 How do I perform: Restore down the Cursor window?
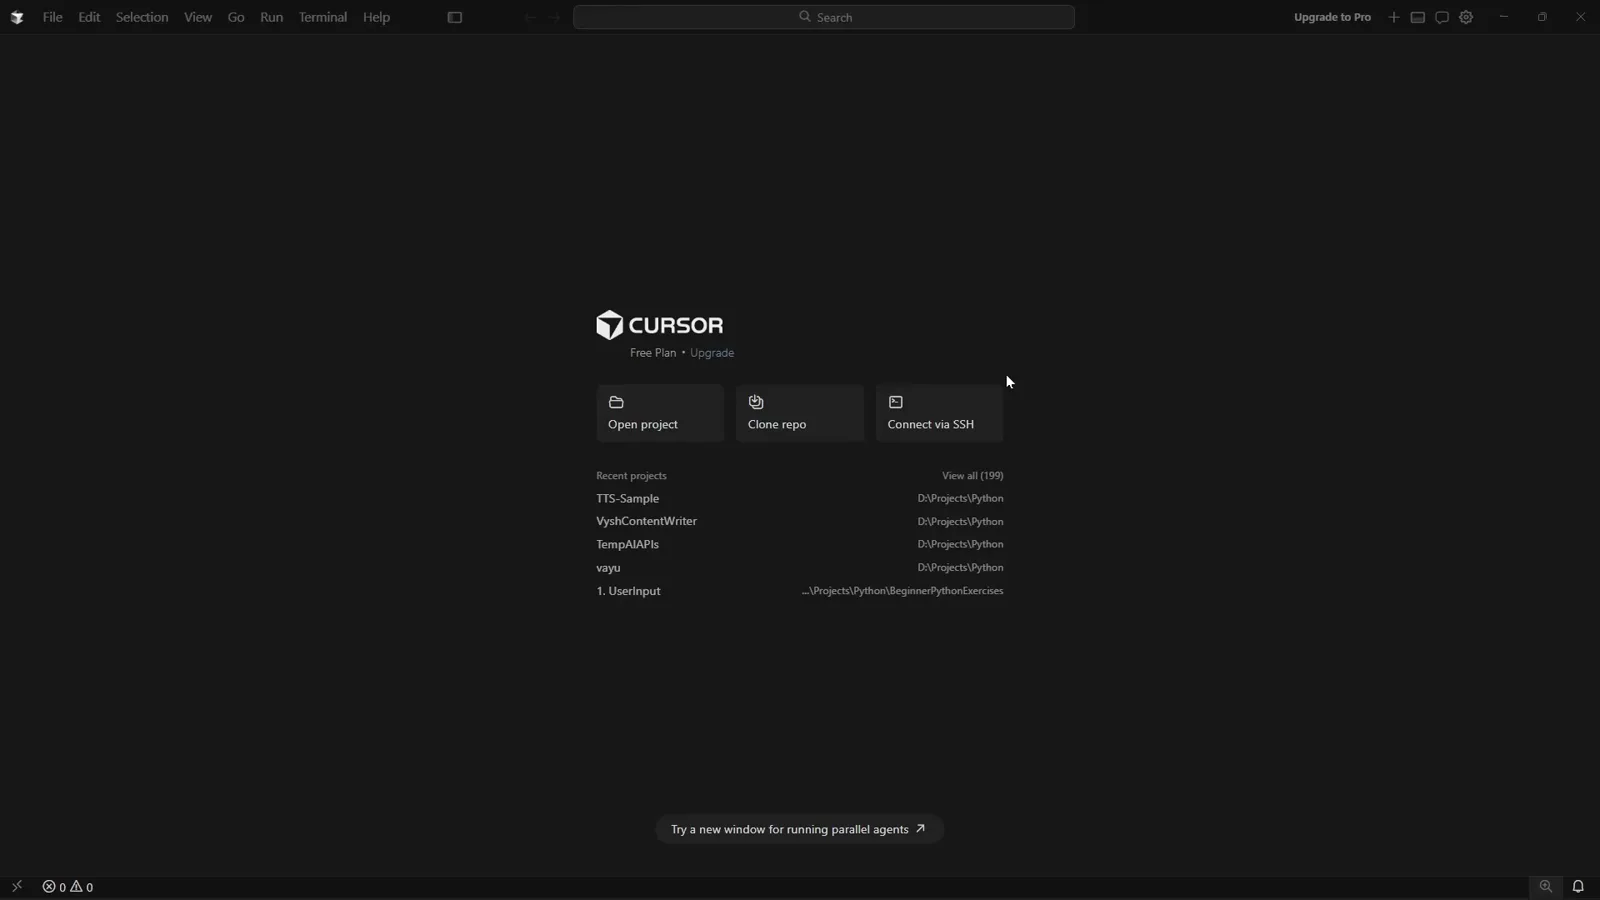1542,17
